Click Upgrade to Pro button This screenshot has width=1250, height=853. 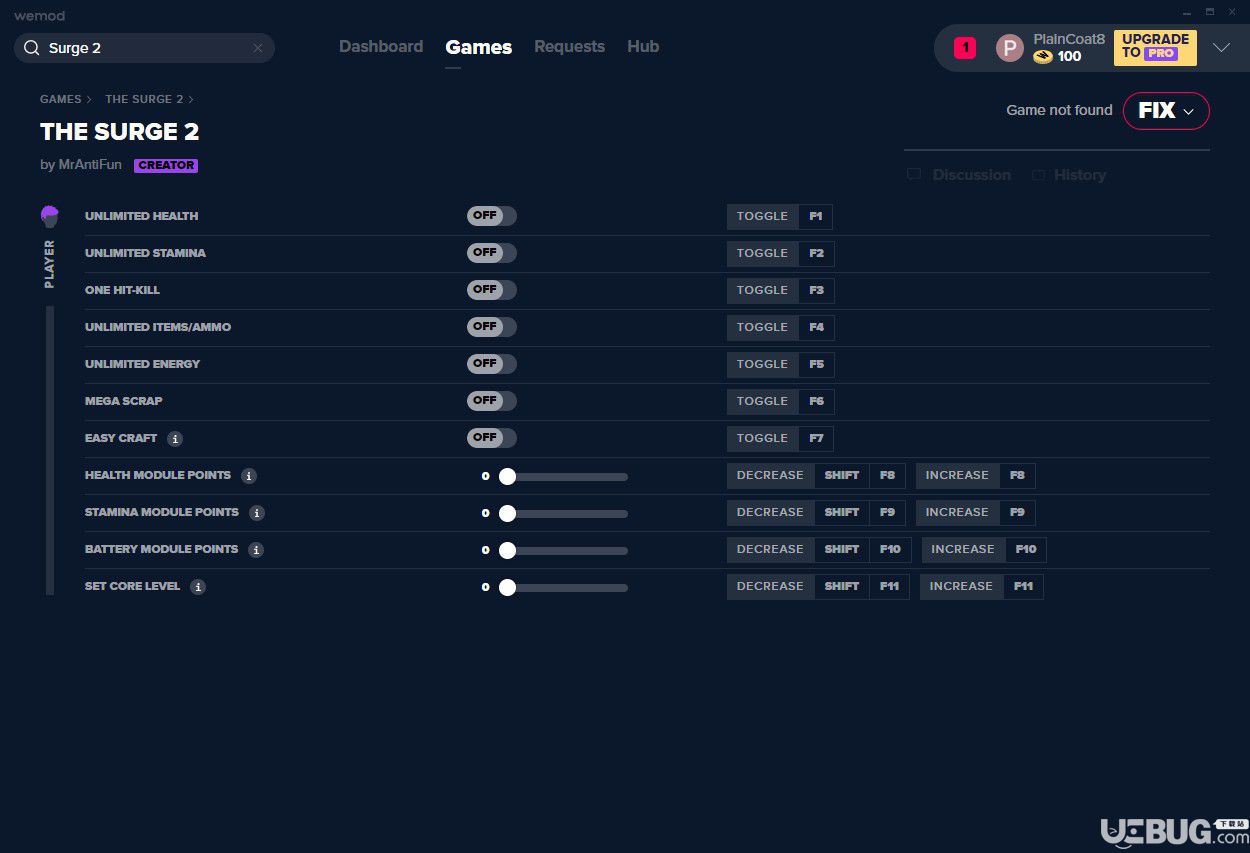tap(1155, 47)
